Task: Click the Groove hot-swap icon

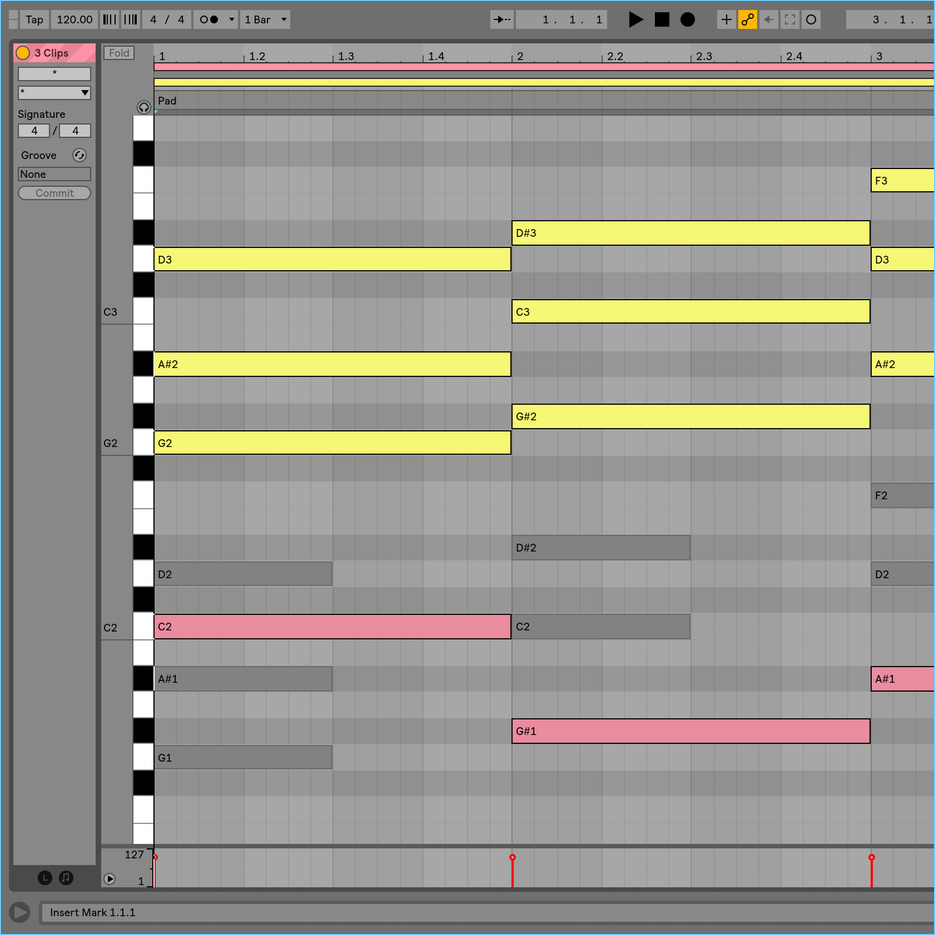Action: pyautogui.click(x=79, y=155)
